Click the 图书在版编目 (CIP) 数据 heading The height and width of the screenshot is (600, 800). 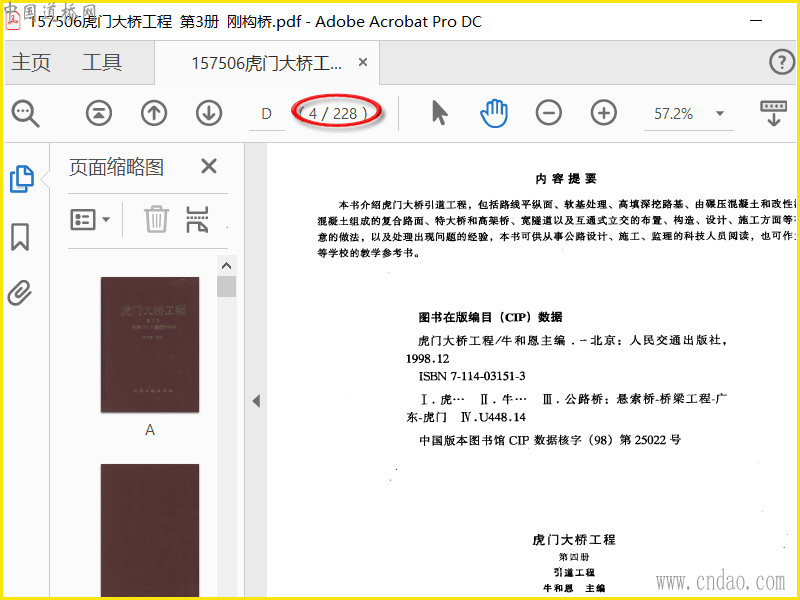490,317
